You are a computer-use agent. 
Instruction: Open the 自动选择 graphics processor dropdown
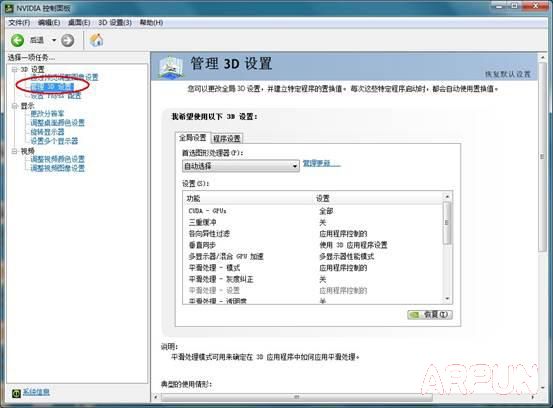tap(241, 166)
